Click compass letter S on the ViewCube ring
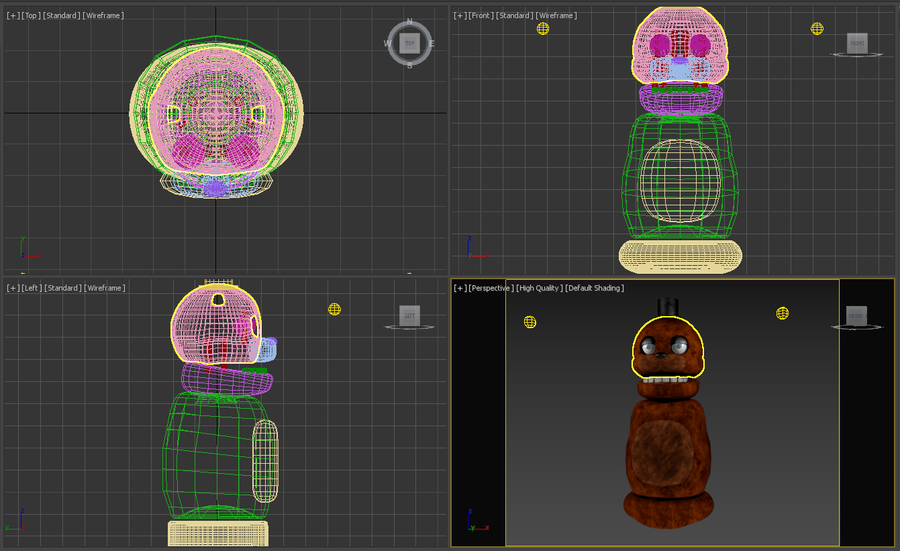Screen dimensions: 900x551 click(x=409, y=65)
